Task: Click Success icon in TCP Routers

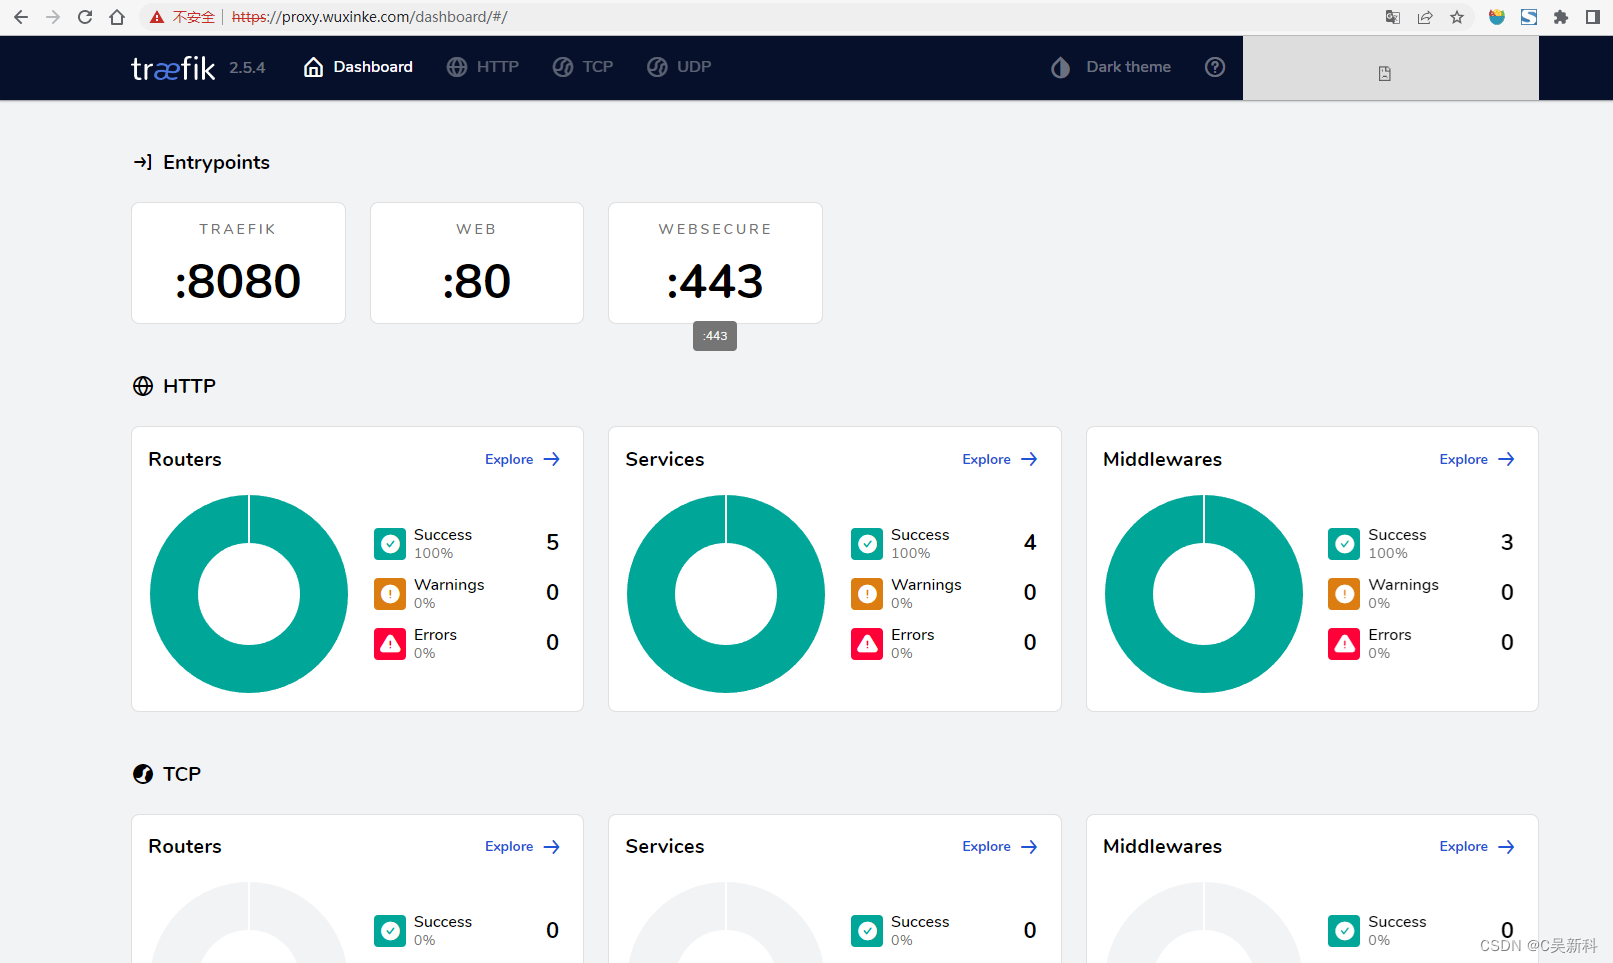Action: click(x=390, y=931)
